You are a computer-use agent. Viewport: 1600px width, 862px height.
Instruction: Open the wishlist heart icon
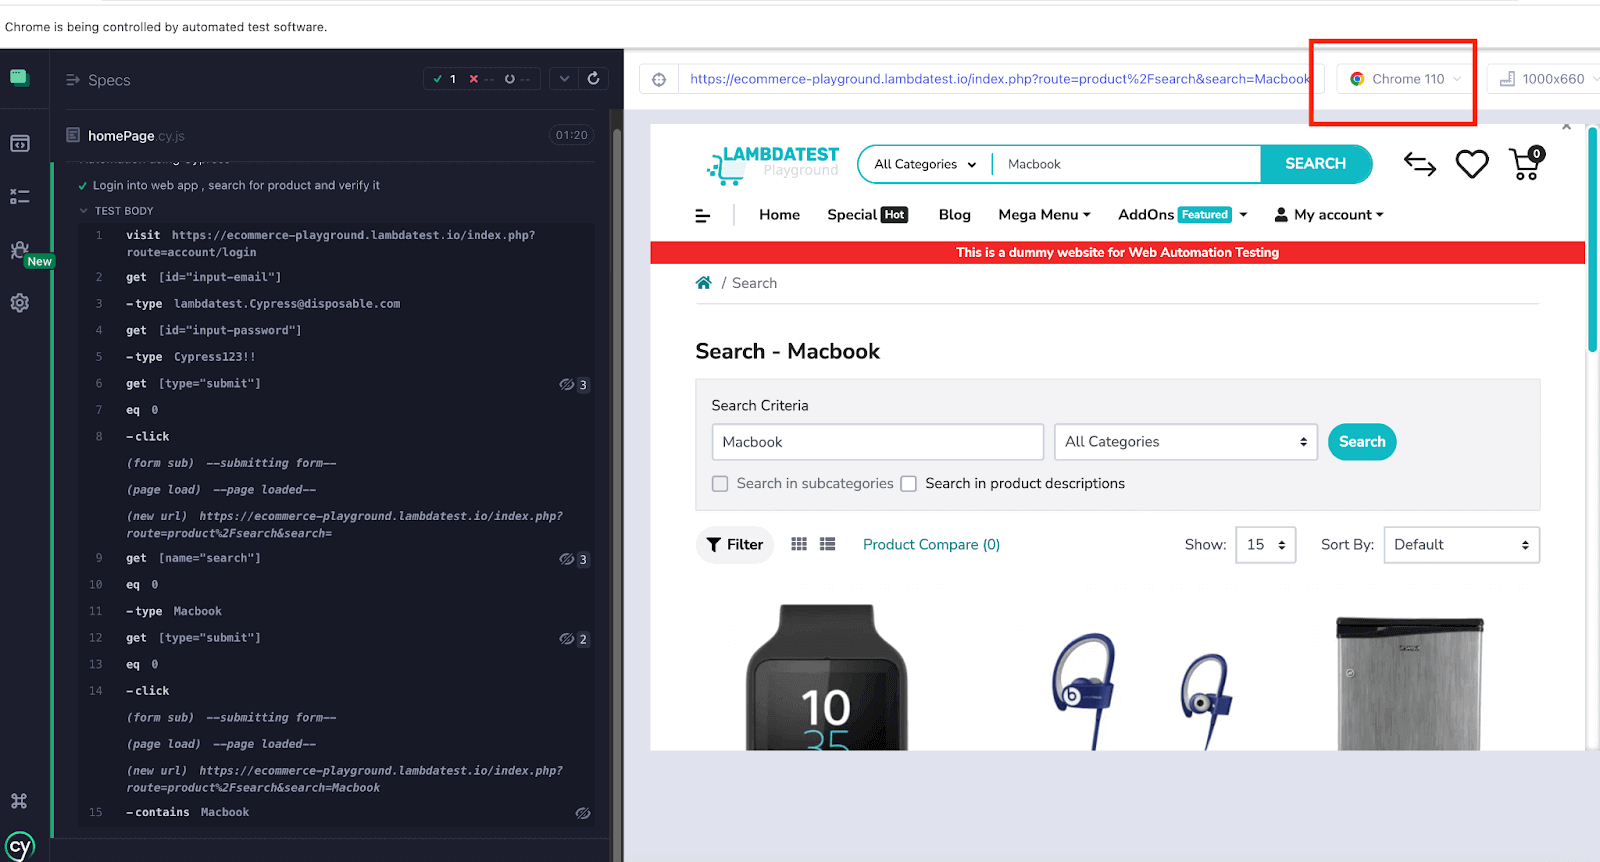pyautogui.click(x=1472, y=164)
